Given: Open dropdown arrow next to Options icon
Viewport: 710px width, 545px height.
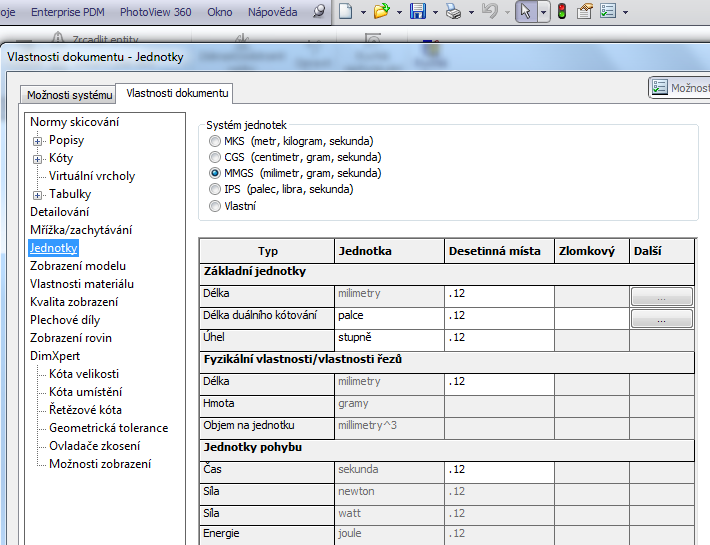Looking at the screenshot, I should 625,12.
